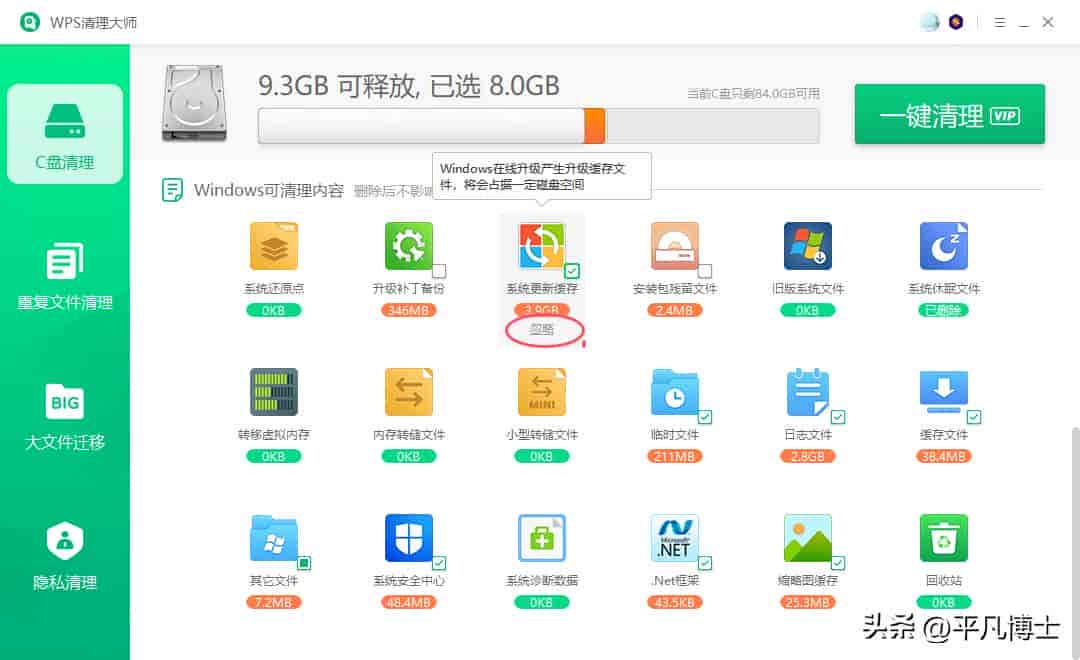This screenshot has height=660, width=1080.
Task: Select the .Net框架 icon
Action: pos(674,538)
